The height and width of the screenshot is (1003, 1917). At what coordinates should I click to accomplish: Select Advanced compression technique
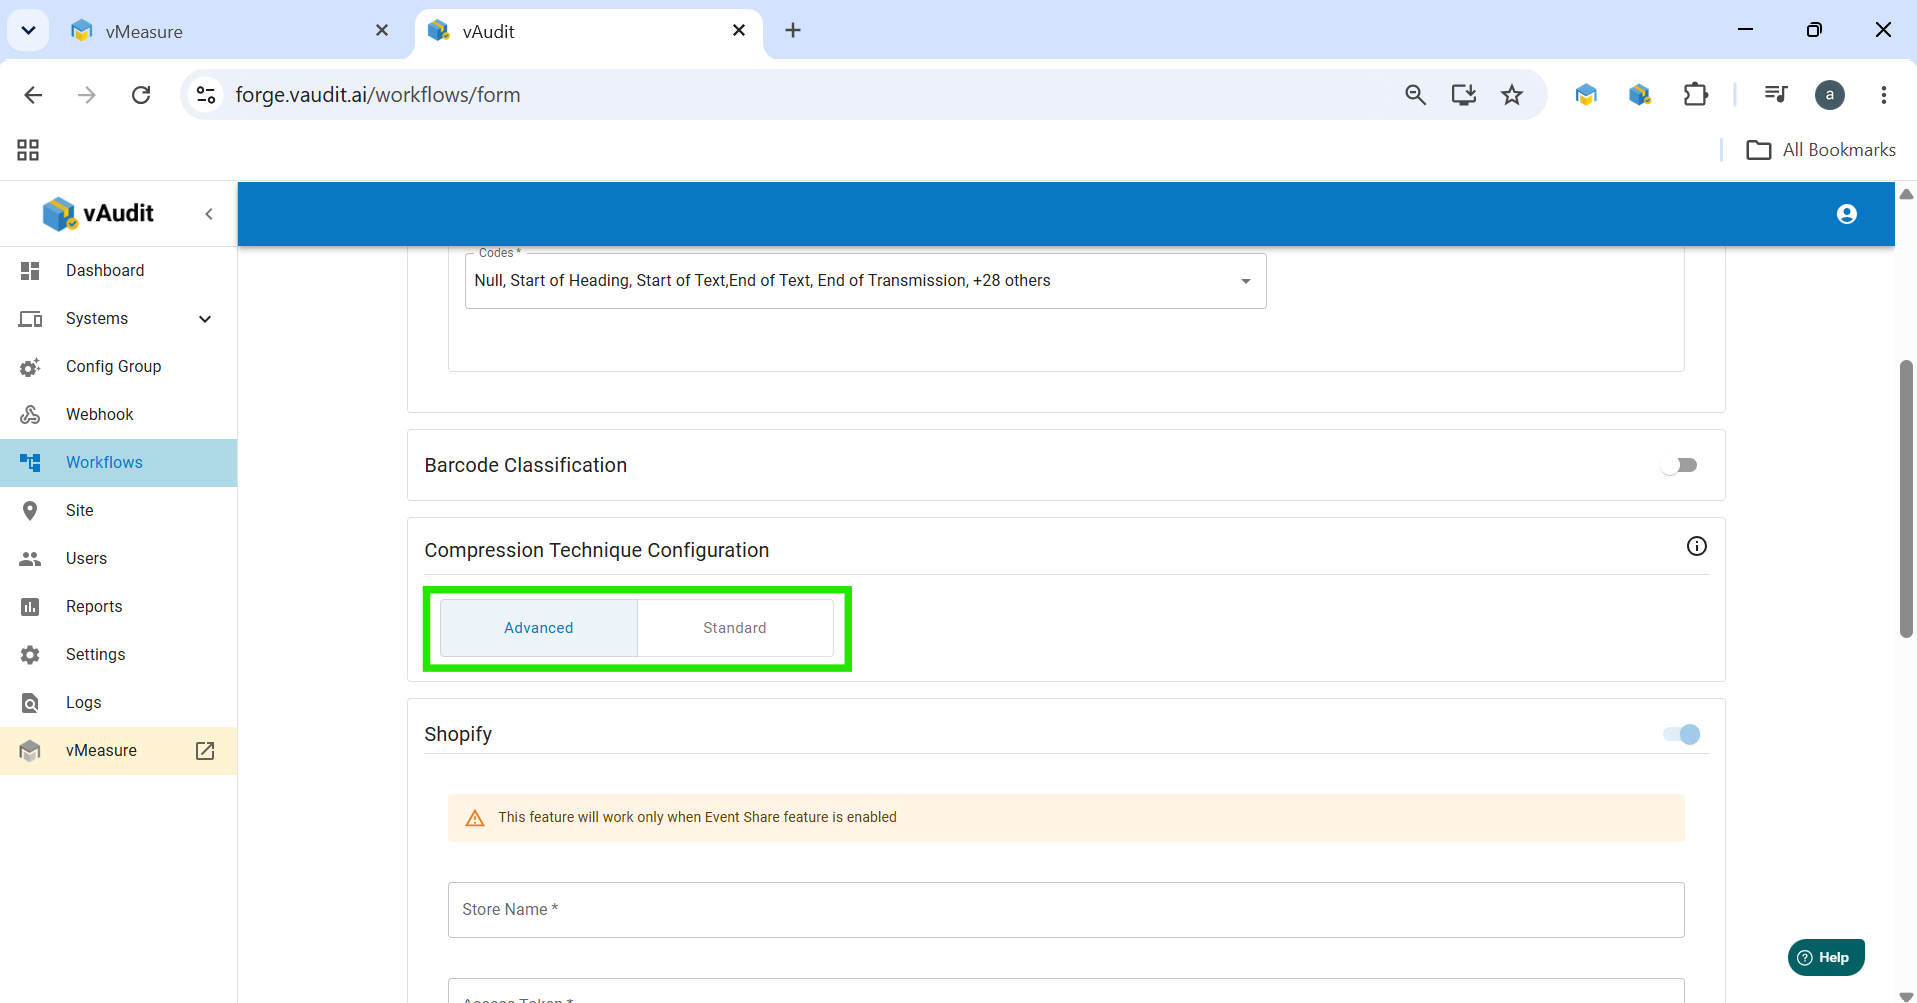[x=539, y=628]
